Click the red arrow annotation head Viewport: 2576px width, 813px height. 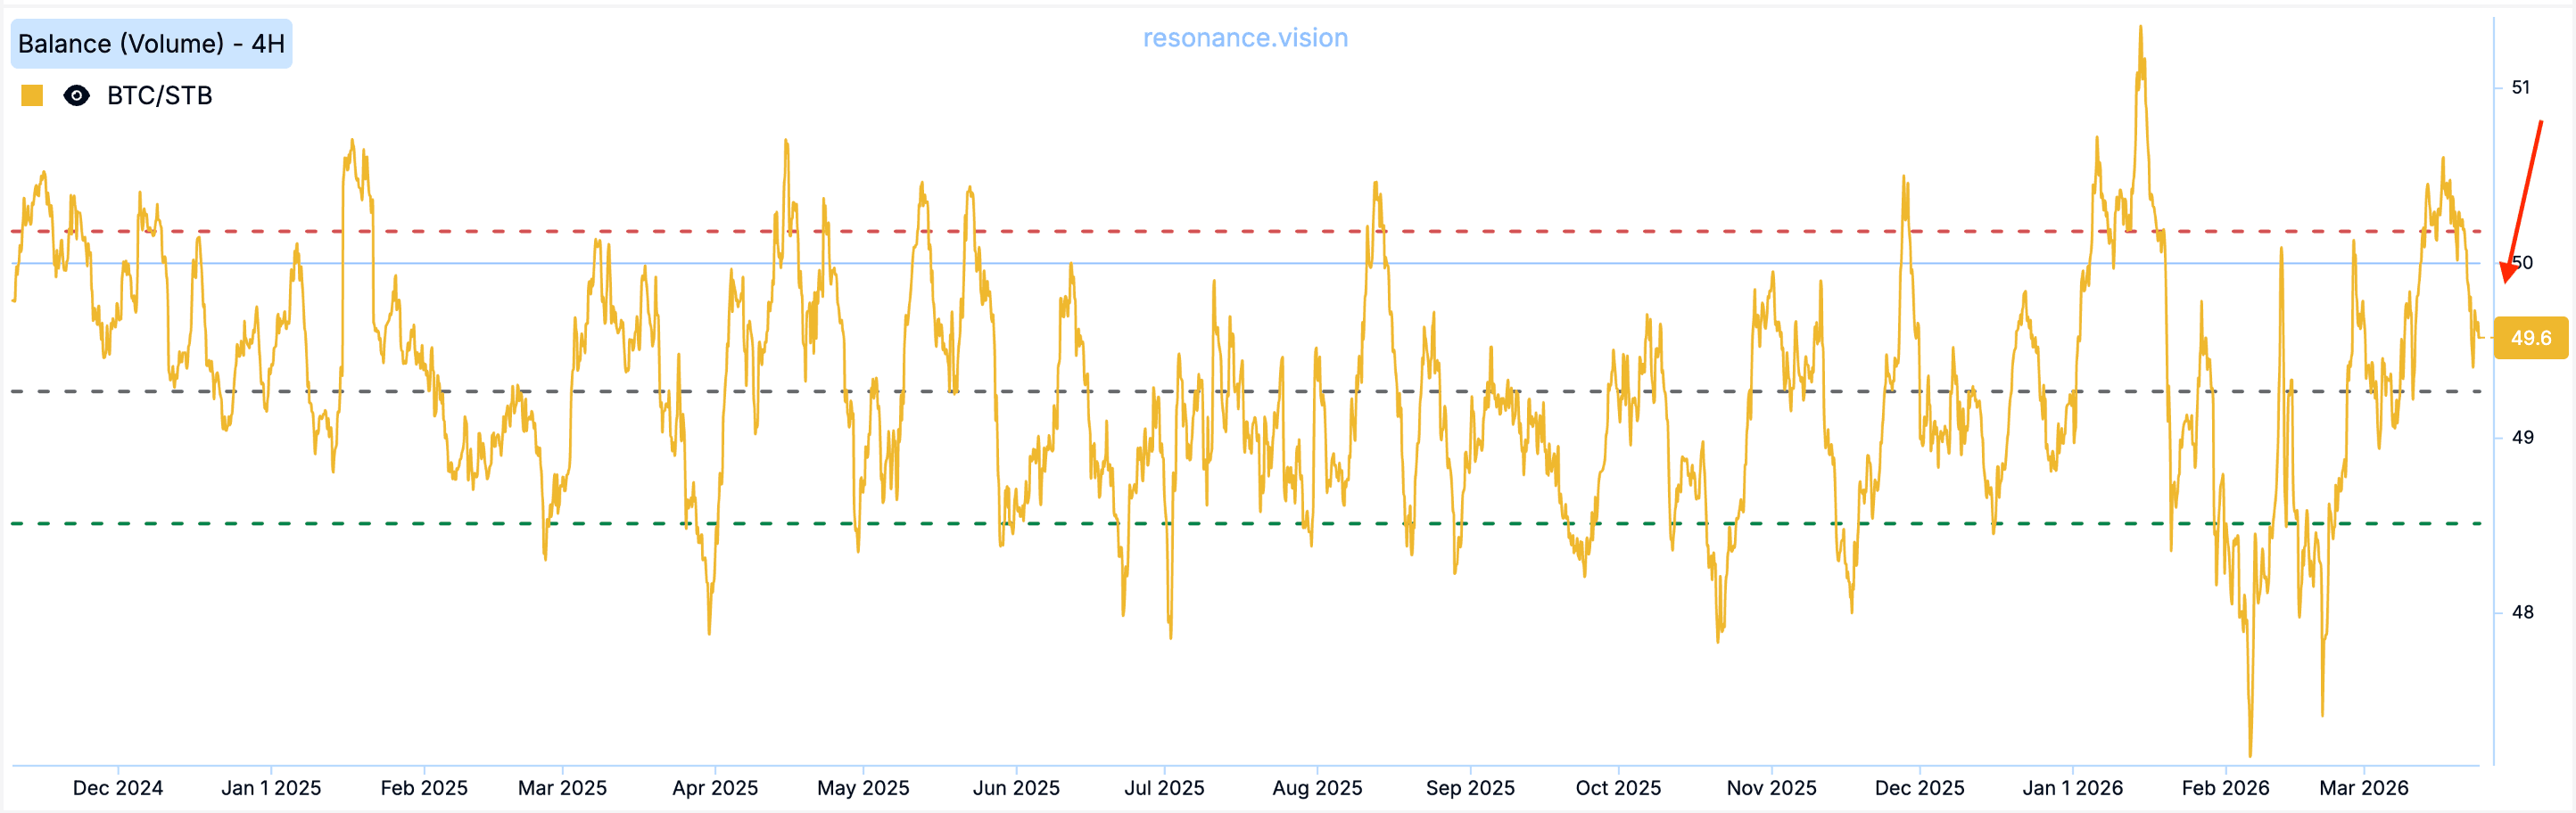pyautogui.click(x=2507, y=274)
